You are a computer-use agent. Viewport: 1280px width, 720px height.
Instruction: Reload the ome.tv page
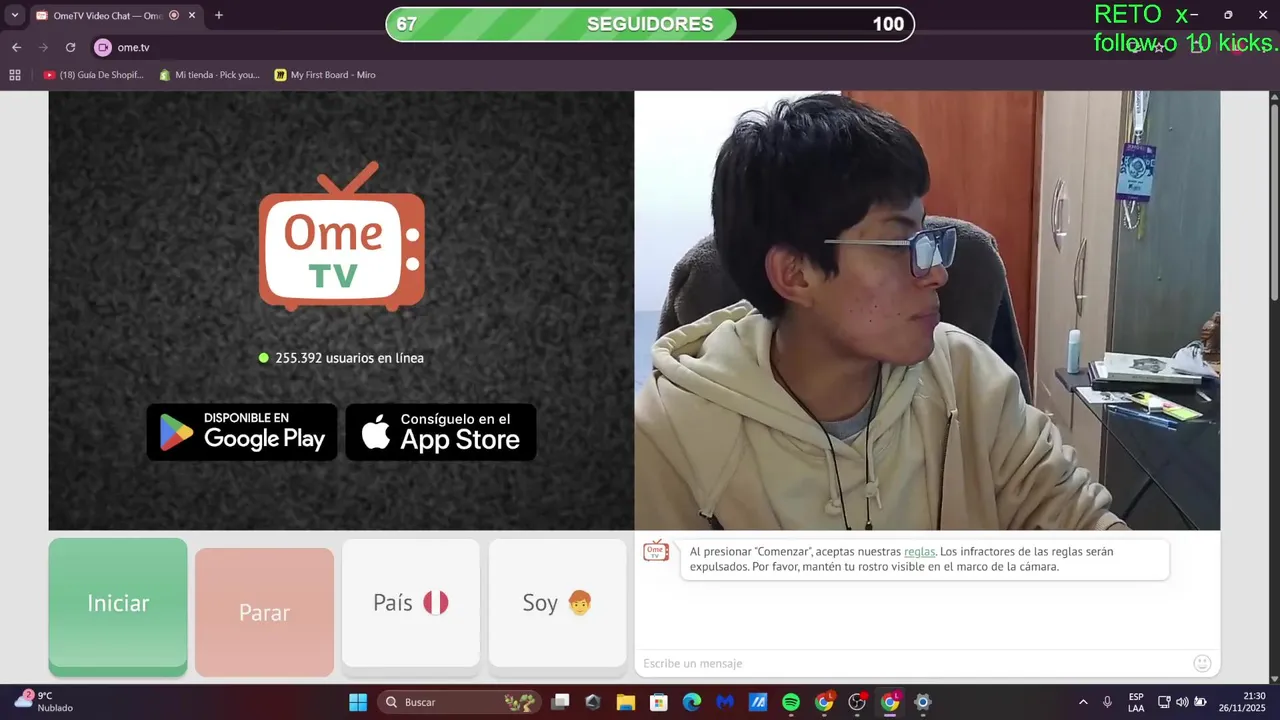pyautogui.click(x=70, y=47)
